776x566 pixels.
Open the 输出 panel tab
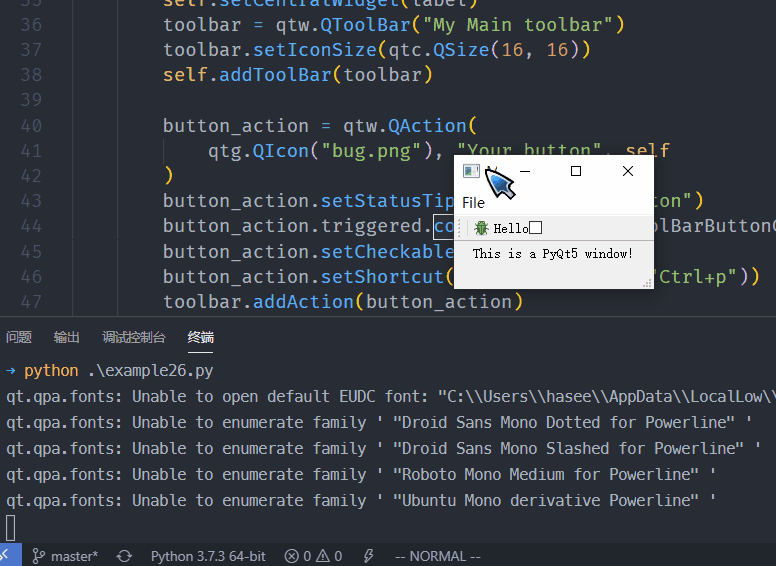[67, 338]
